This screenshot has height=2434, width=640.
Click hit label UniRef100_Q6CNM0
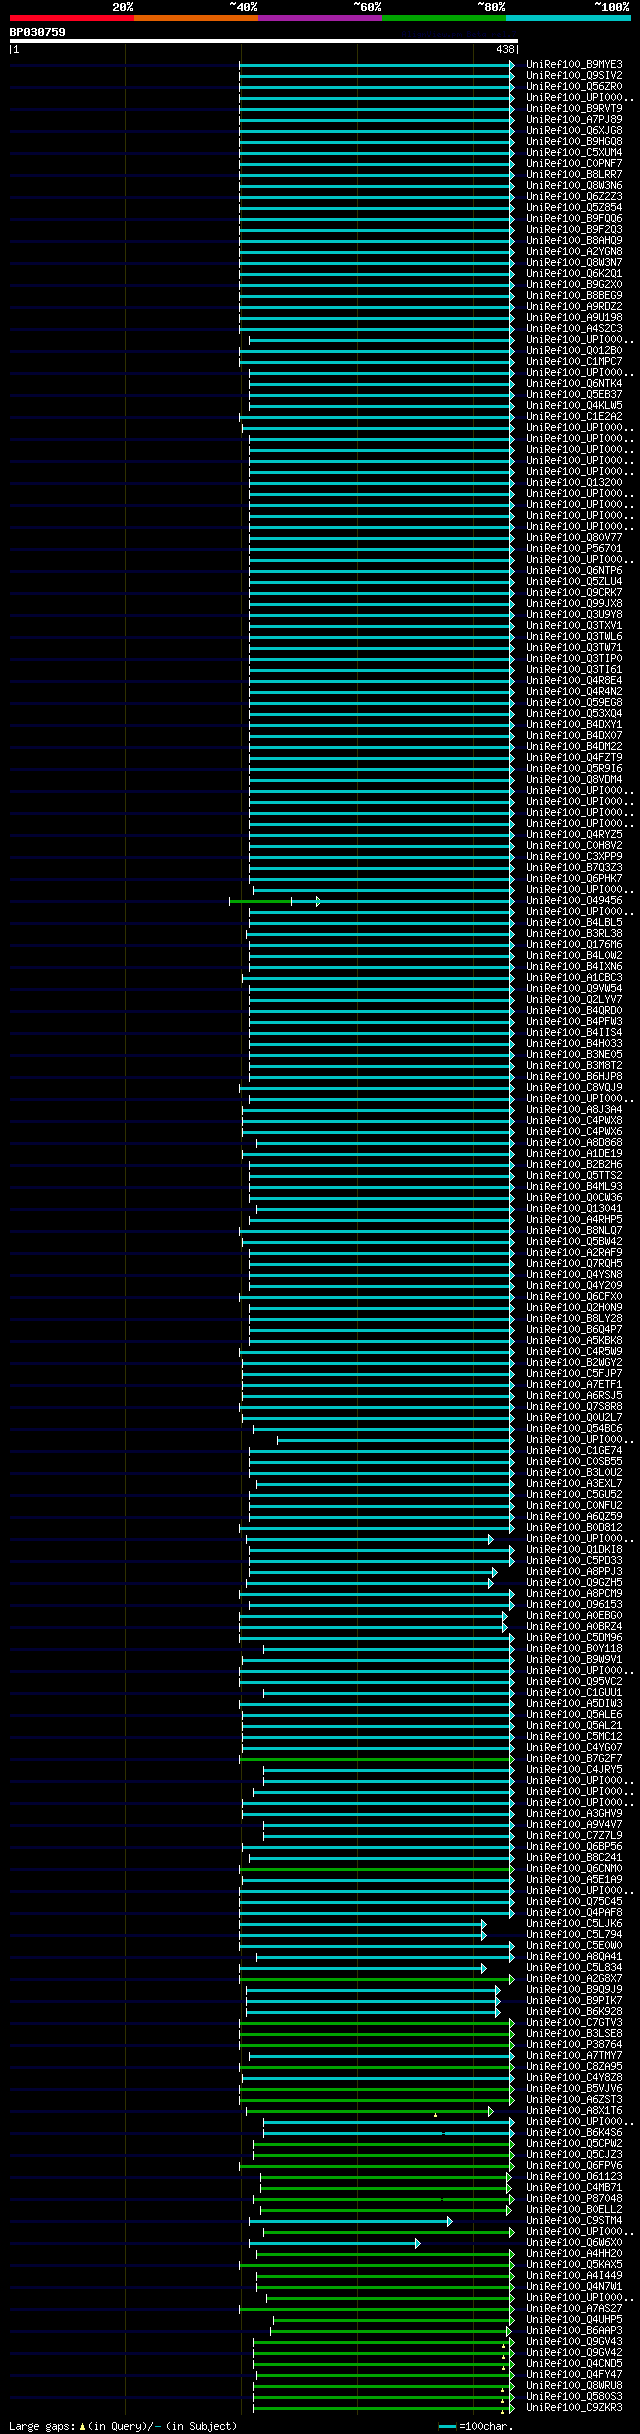(574, 1869)
